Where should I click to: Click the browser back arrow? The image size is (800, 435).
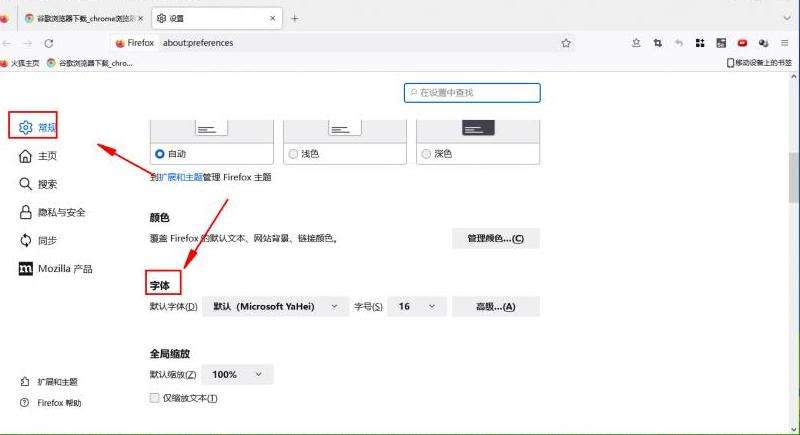tap(7, 43)
